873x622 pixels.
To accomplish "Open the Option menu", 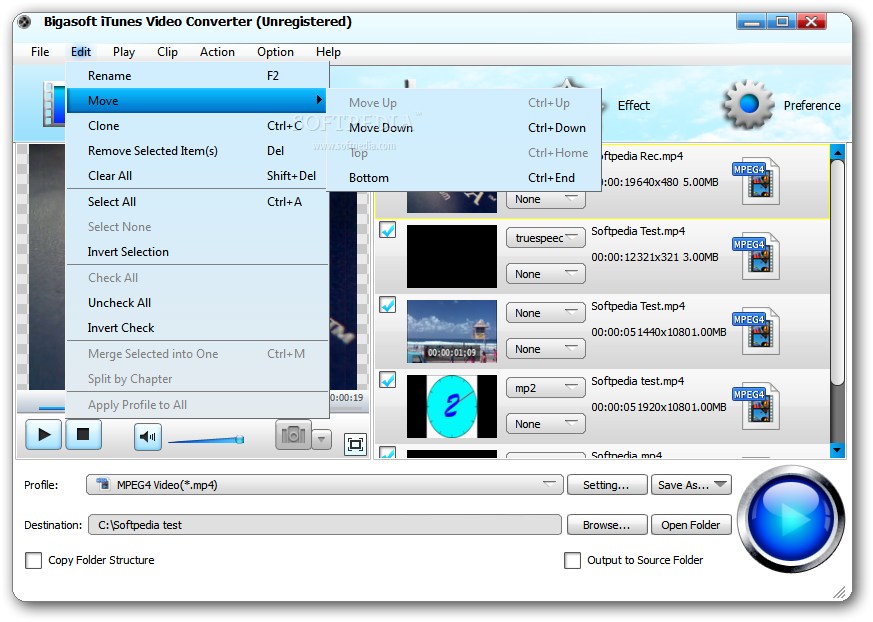I will (275, 52).
